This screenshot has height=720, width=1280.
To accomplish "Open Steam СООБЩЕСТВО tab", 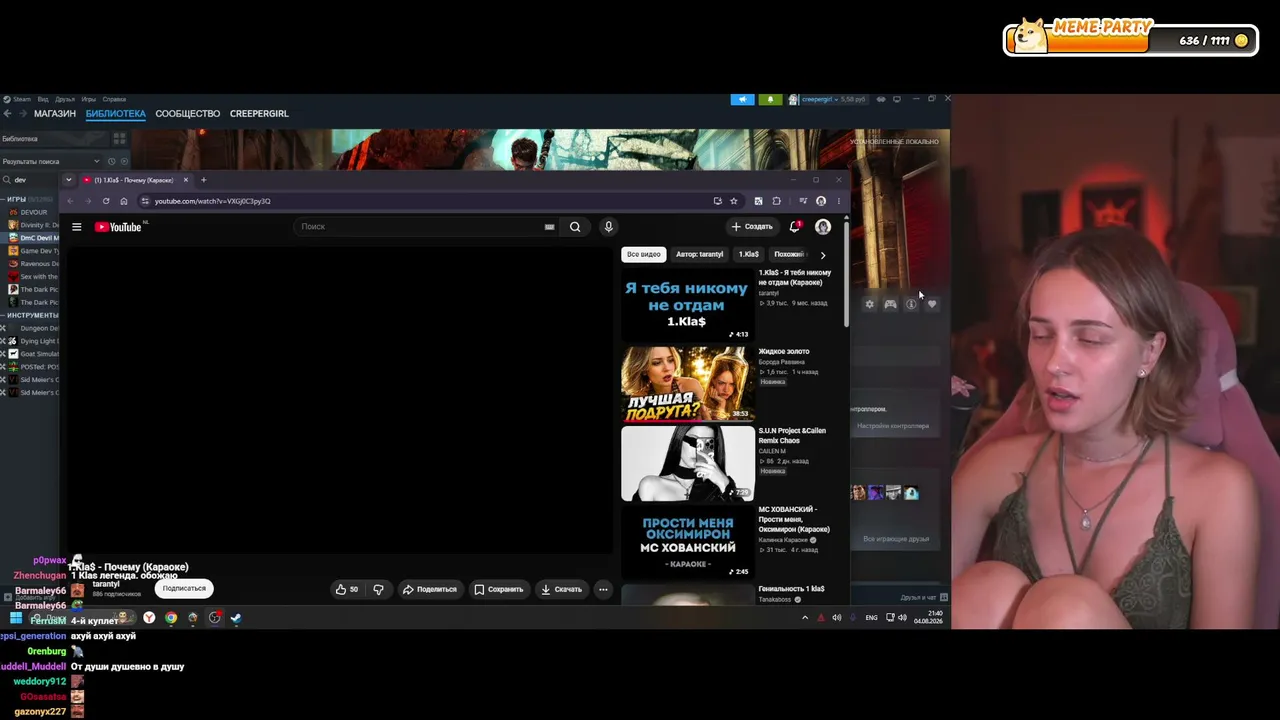I will 187,114.
